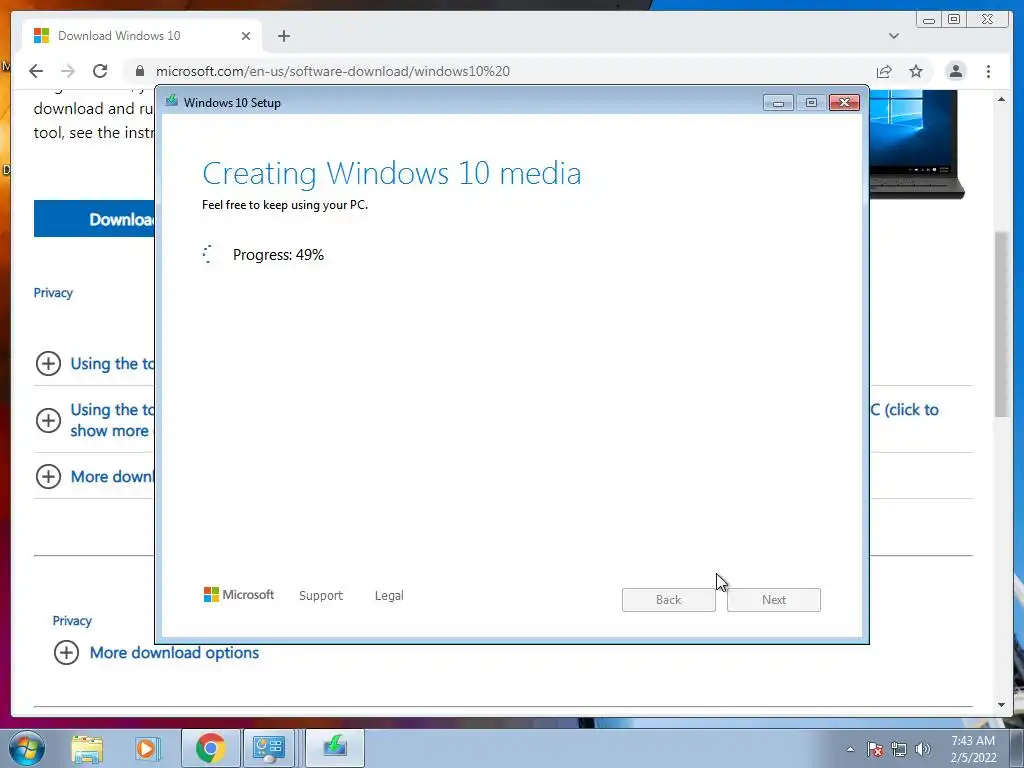Minimize the Windows 10 Setup window

(x=778, y=103)
